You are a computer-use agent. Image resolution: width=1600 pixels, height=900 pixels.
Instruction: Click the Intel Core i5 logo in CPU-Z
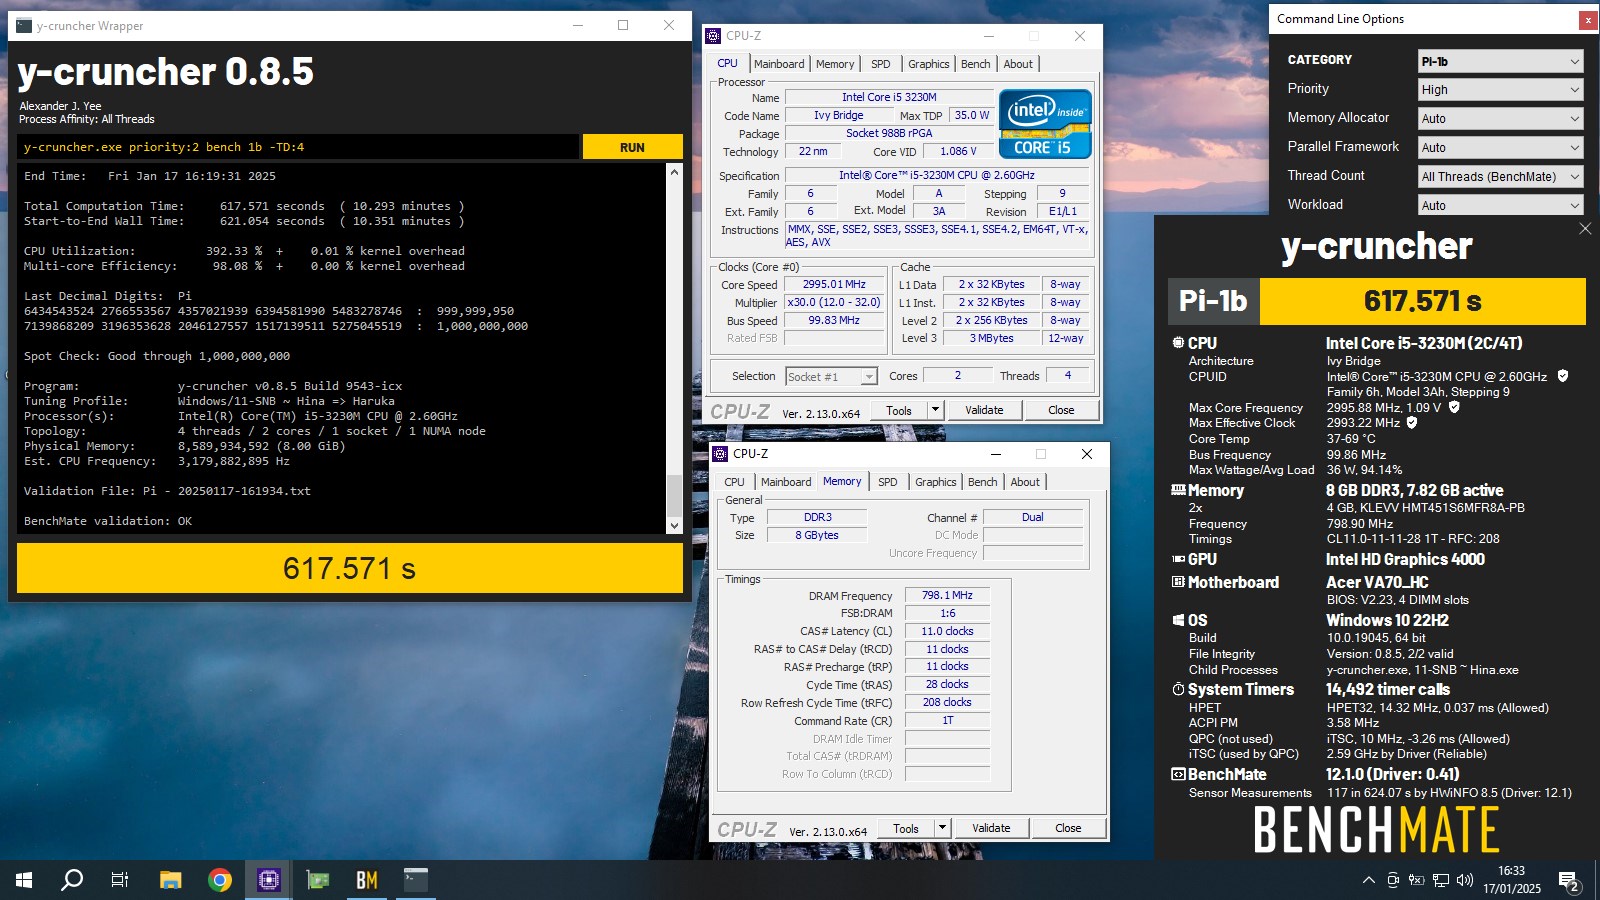1045,124
